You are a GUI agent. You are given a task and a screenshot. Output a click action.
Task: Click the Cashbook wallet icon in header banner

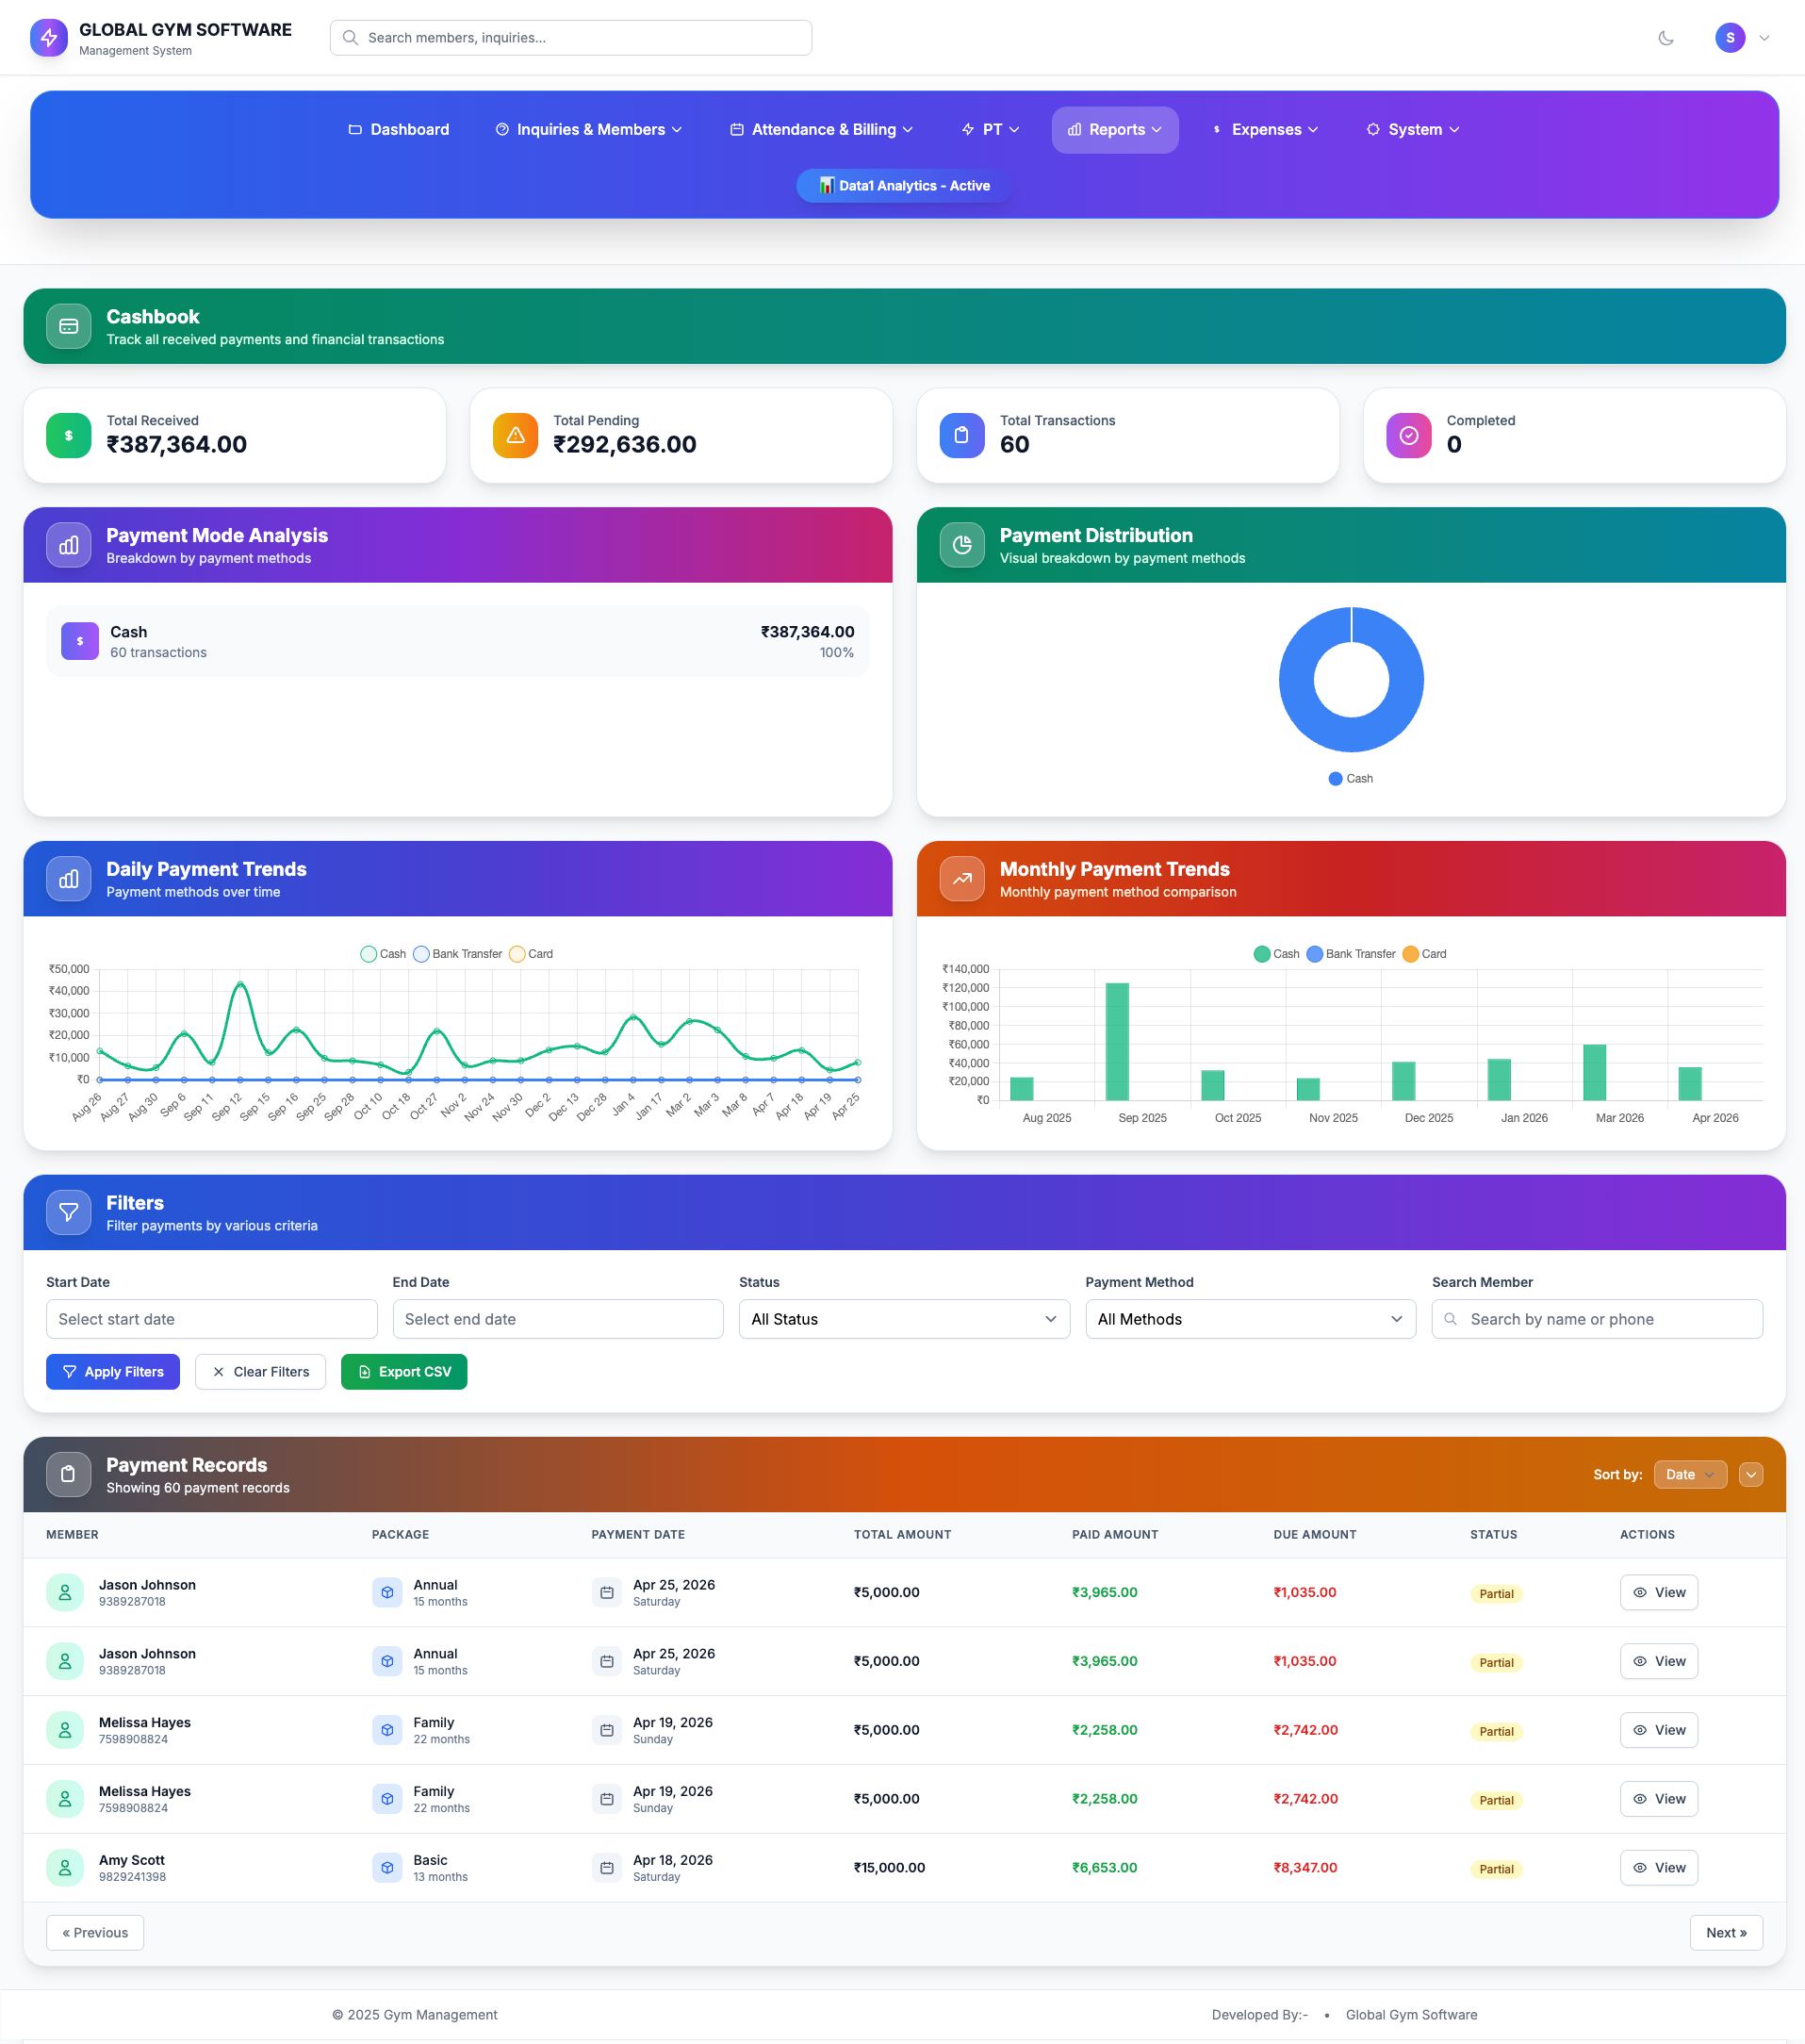tap(67, 326)
